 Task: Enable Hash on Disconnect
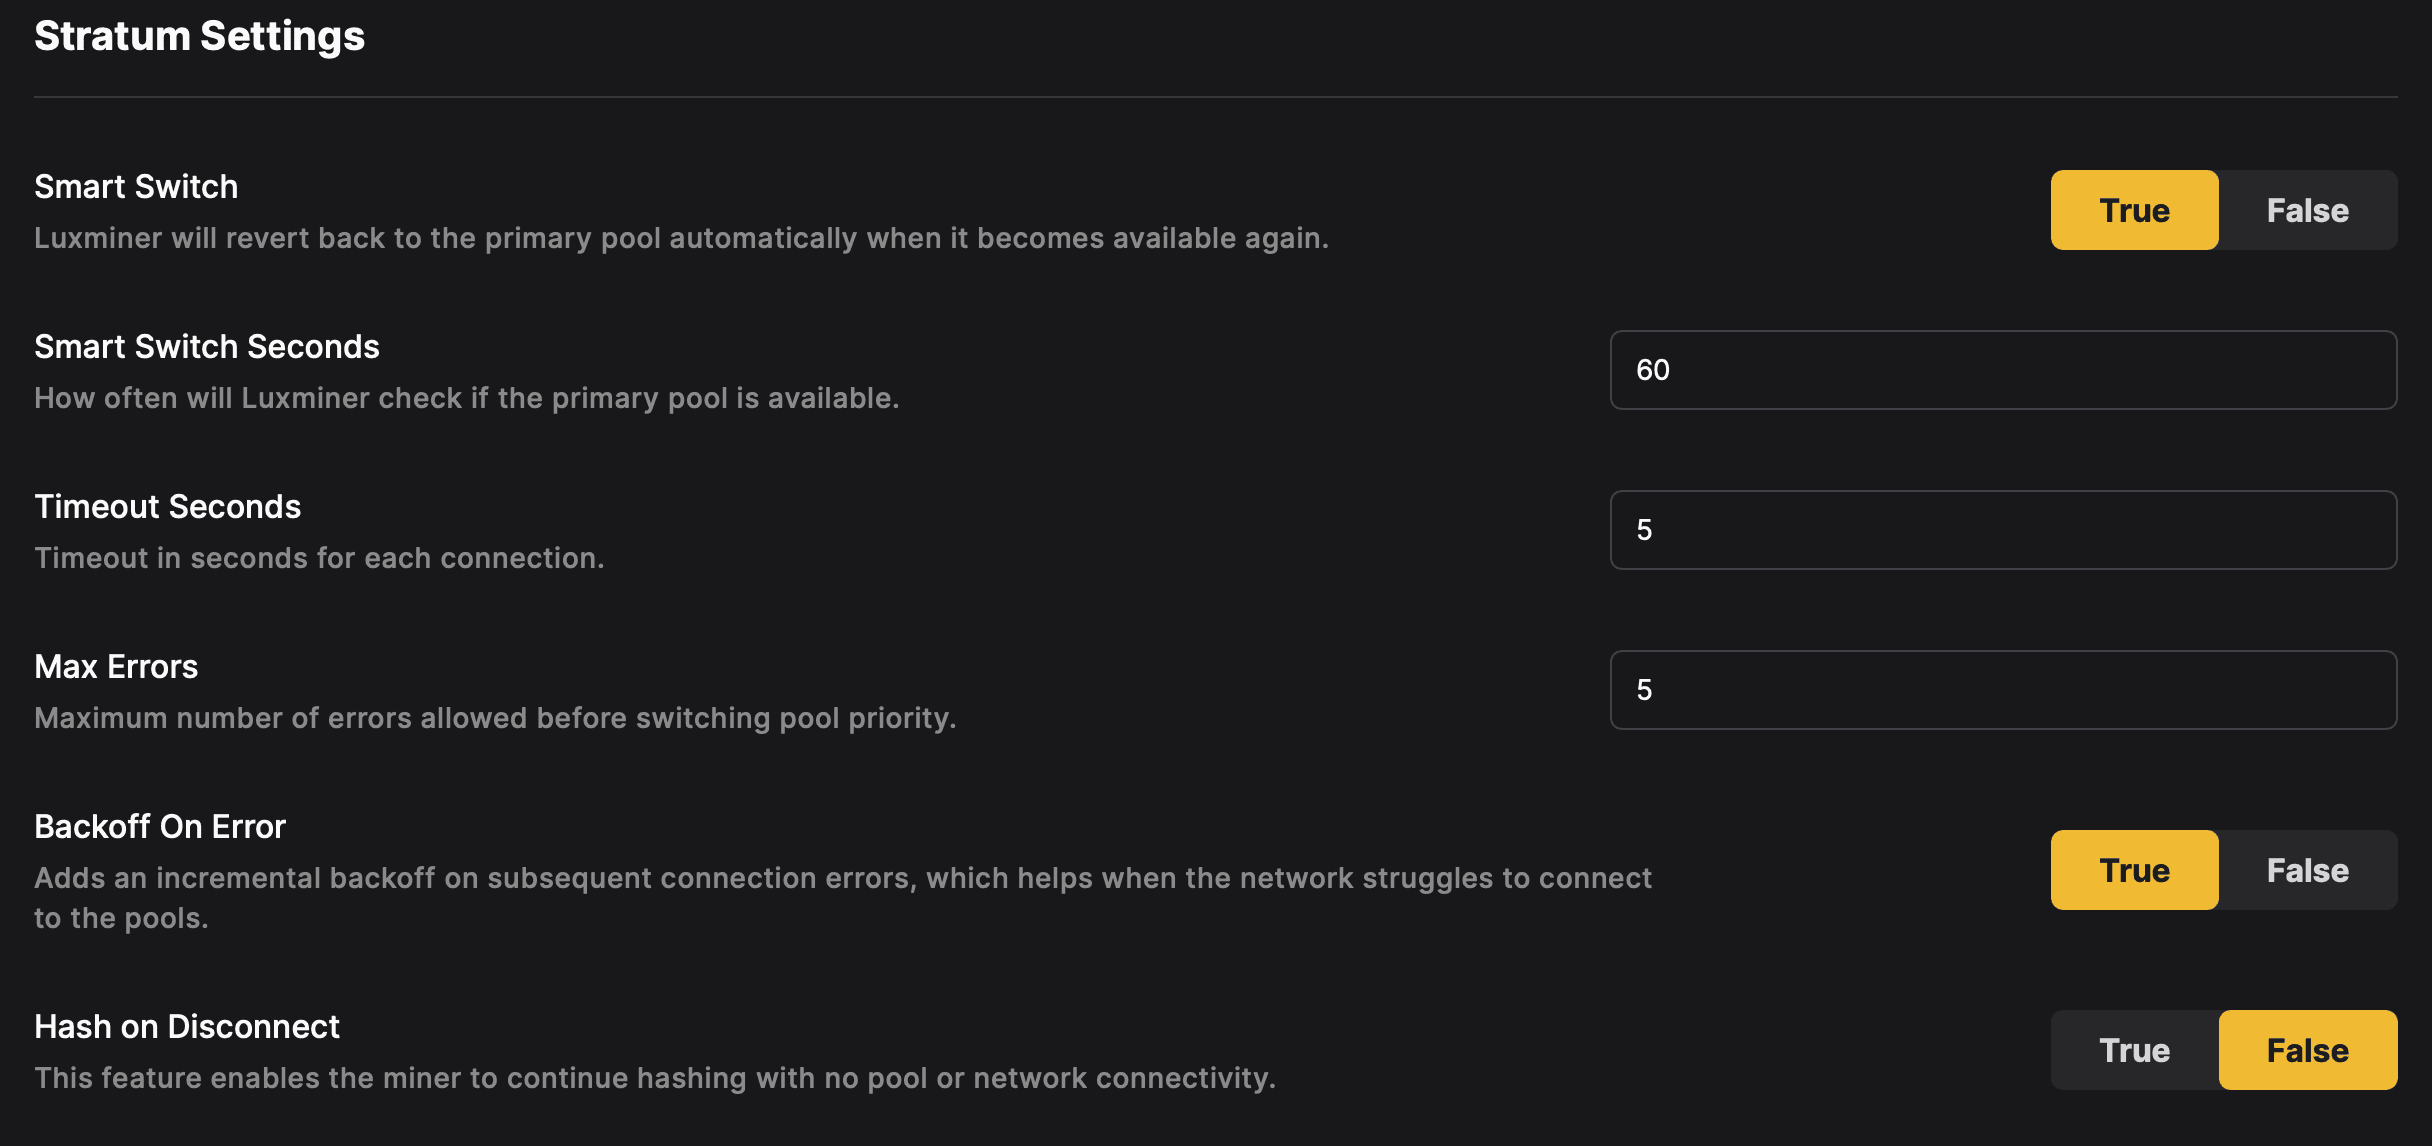[x=2134, y=1050]
